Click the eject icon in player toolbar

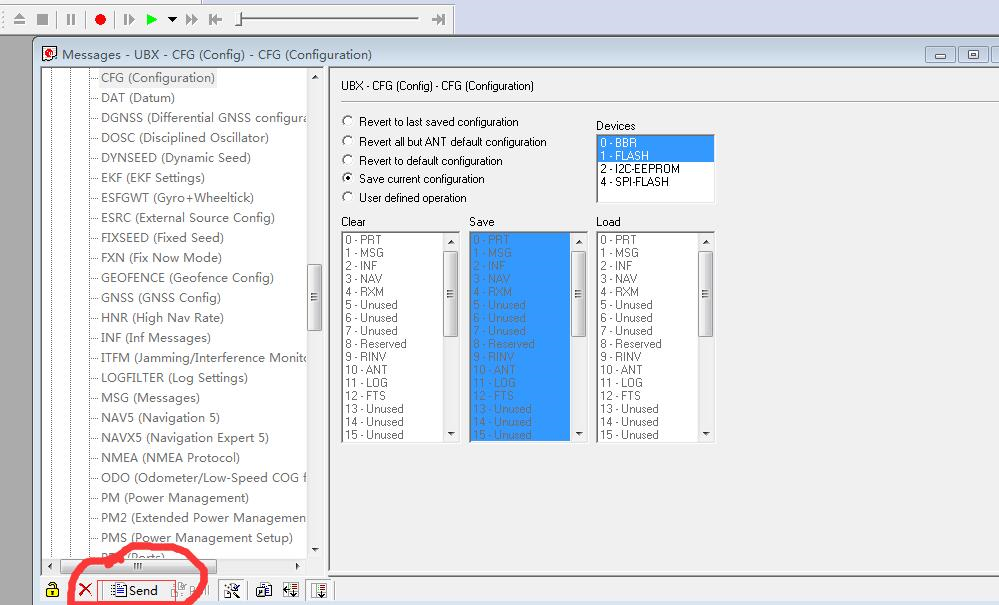(19, 19)
